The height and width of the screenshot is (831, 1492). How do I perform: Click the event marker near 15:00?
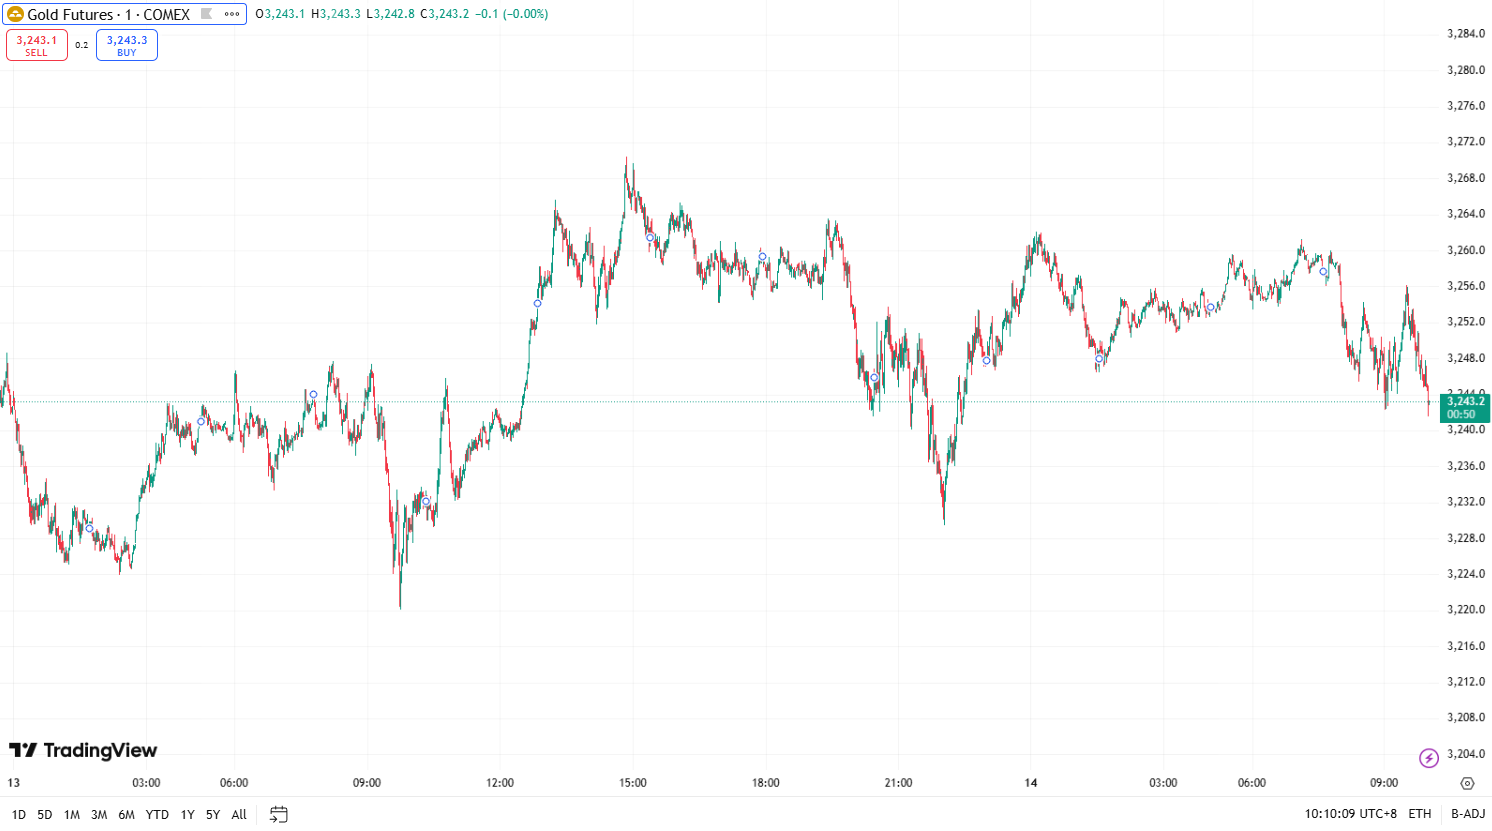click(650, 237)
